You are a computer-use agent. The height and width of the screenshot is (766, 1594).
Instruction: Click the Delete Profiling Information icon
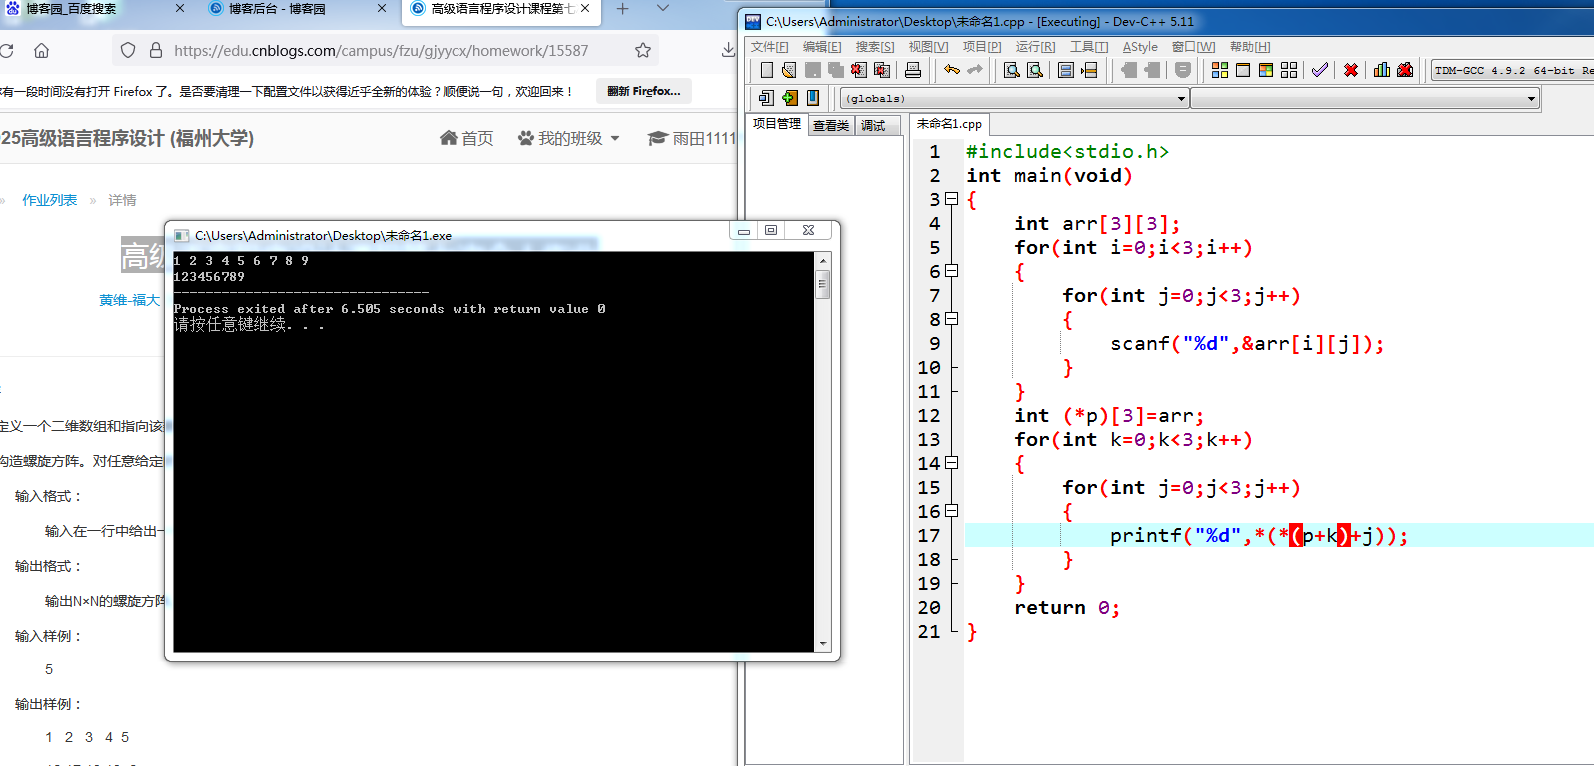(x=1405, y=70)
